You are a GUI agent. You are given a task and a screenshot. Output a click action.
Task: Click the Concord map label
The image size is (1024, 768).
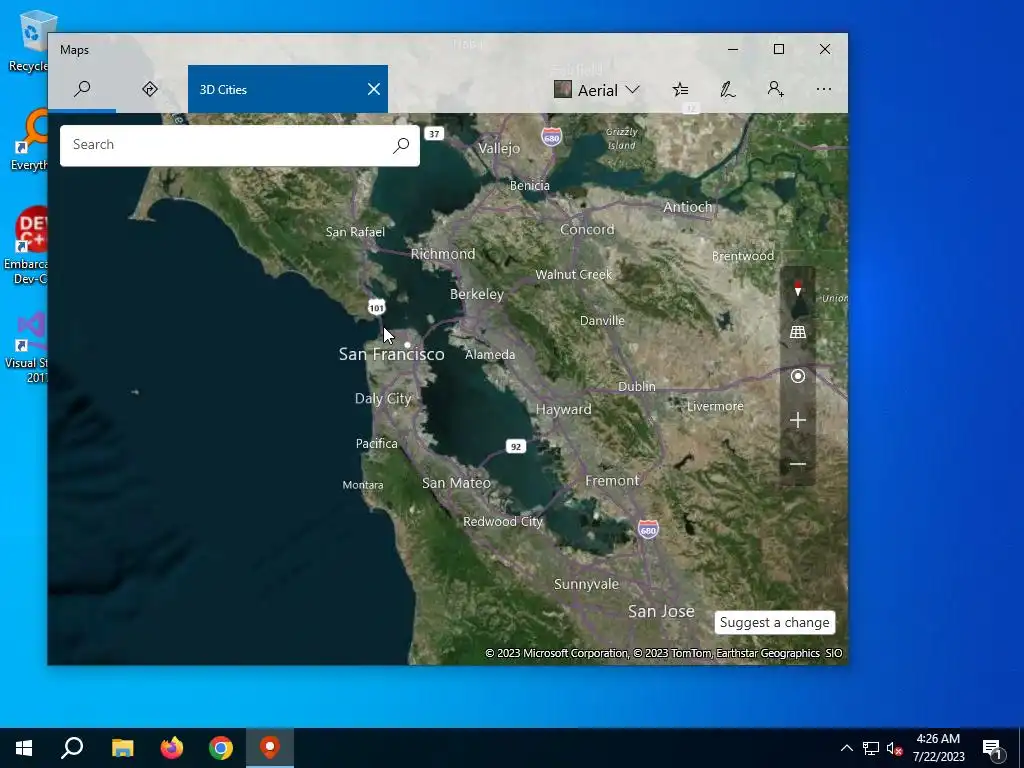pos(587,230)
